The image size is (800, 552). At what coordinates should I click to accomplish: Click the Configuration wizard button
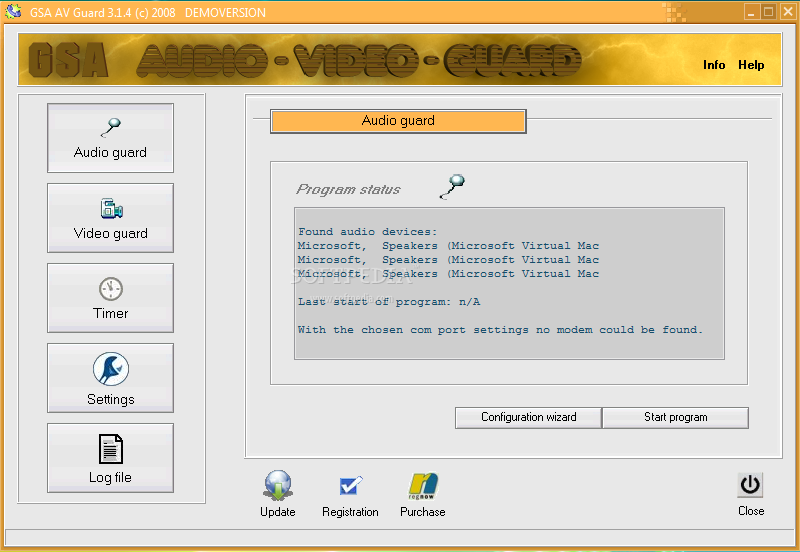(529, 417)
